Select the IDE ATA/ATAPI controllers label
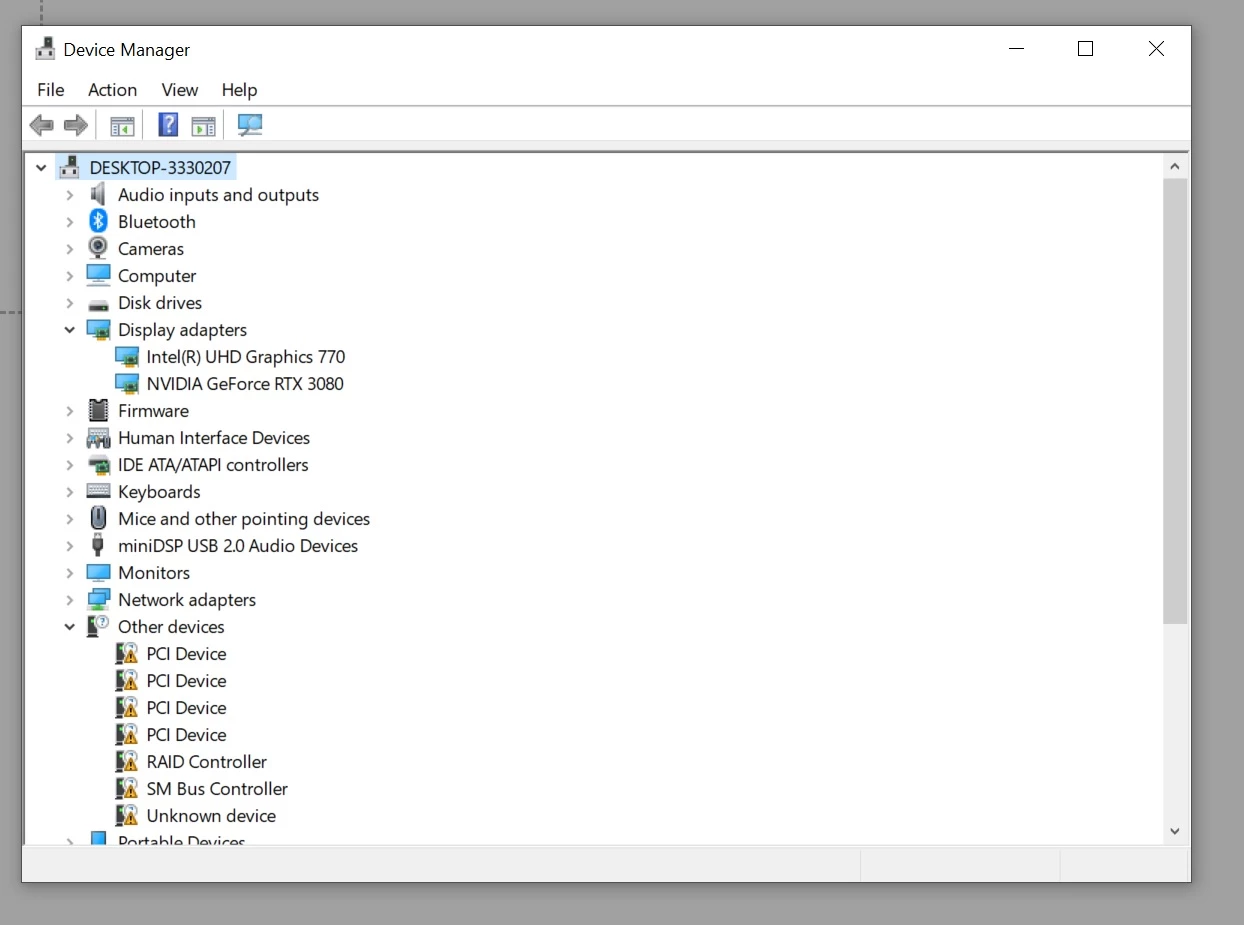This screenshot has width=1244, height=925. [213, 464]
